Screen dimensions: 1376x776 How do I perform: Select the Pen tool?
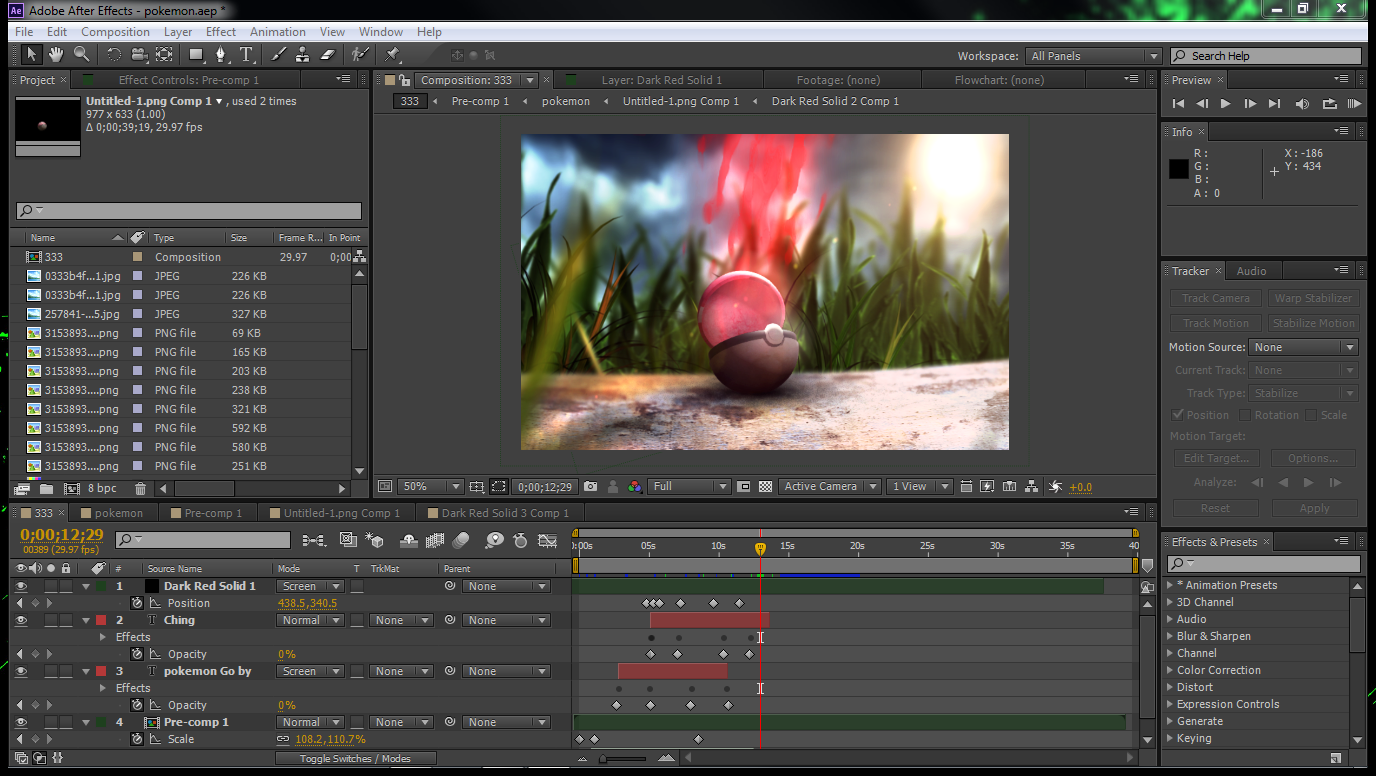pyautogui.click(x=221, y=54)
